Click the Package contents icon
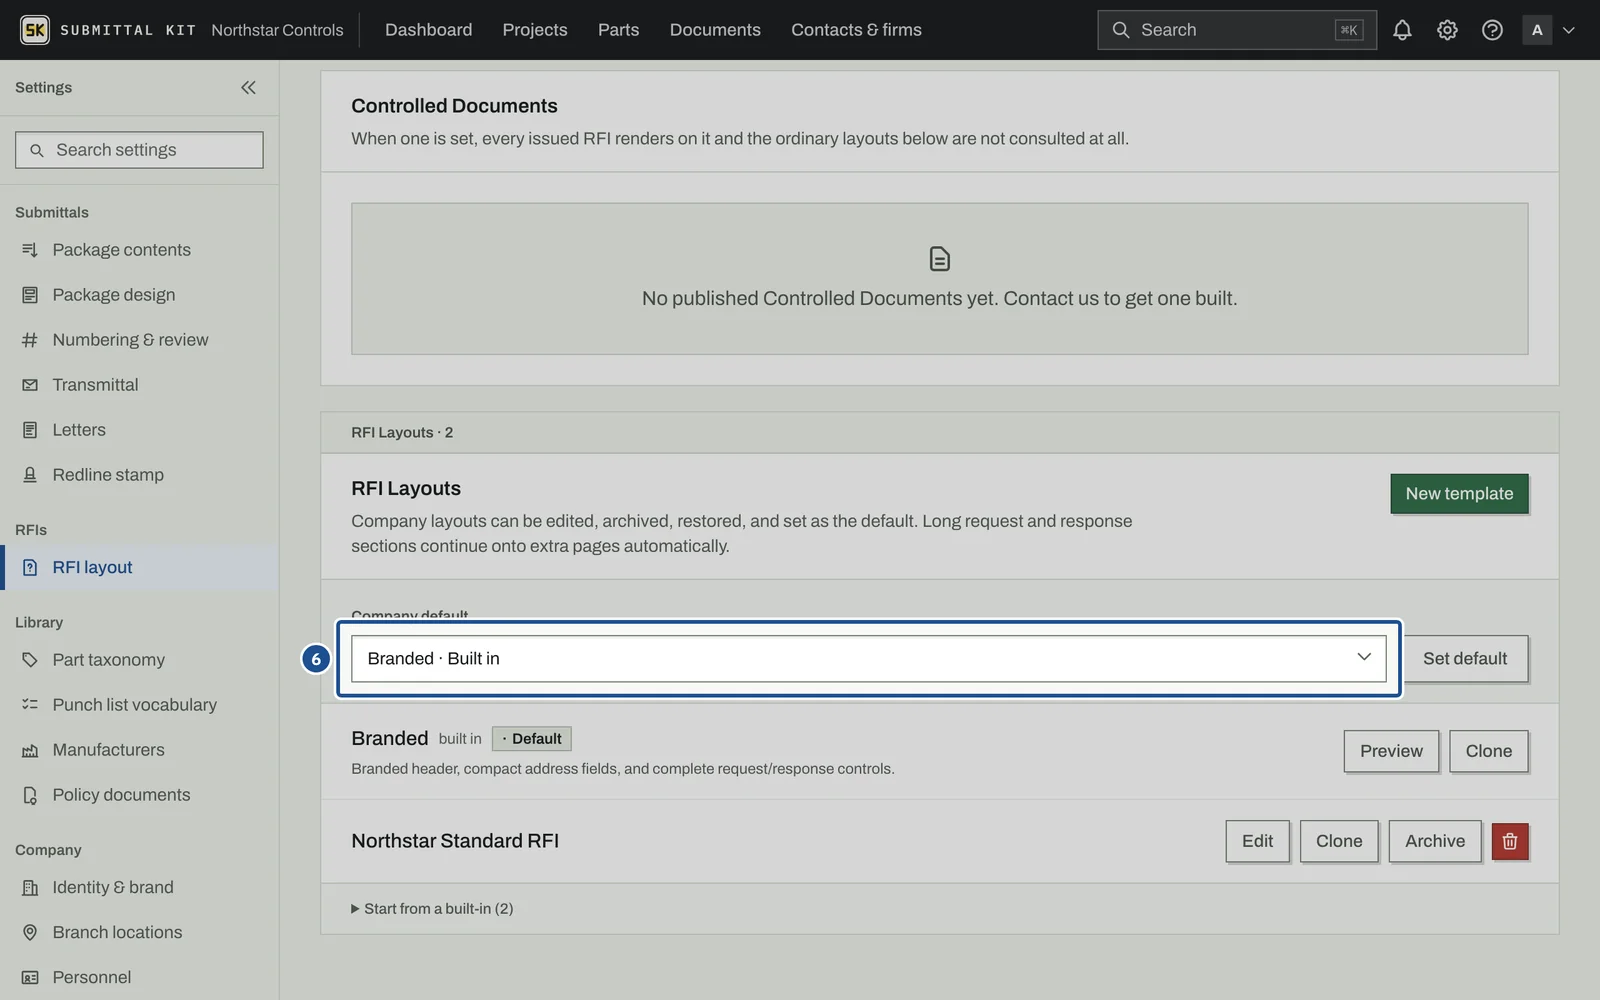 point(30,250)
